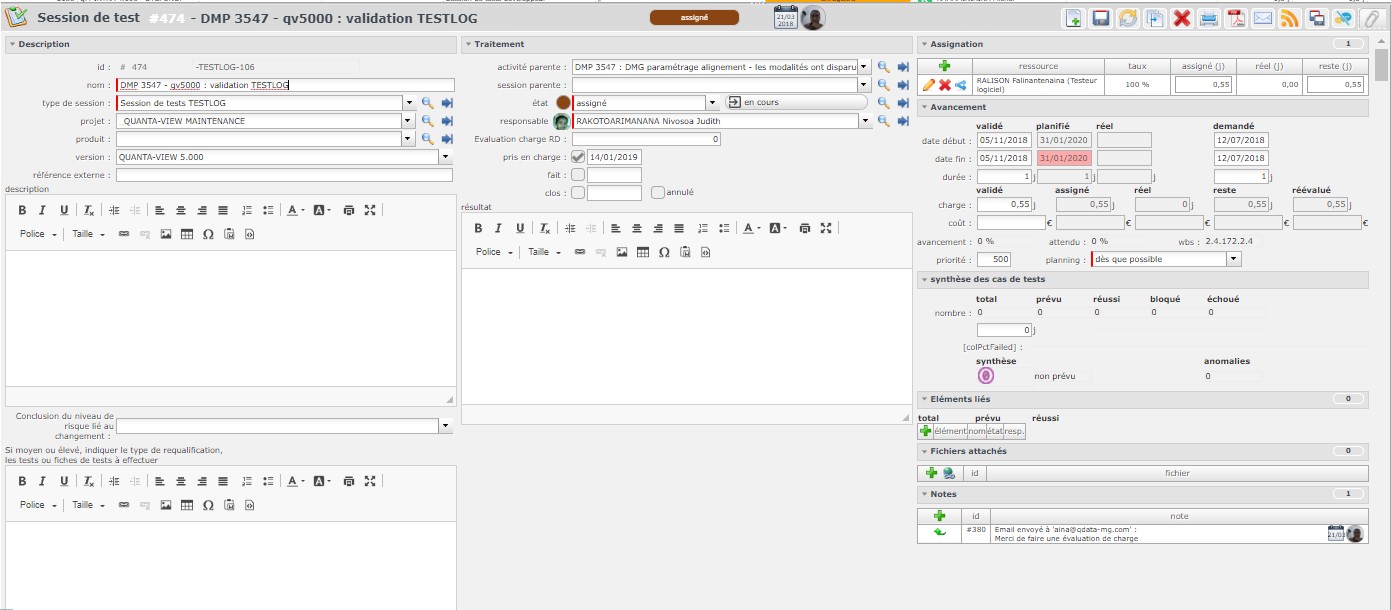Open the 'état' dropdown showing assigné
1391x610 pixels.
712,102
